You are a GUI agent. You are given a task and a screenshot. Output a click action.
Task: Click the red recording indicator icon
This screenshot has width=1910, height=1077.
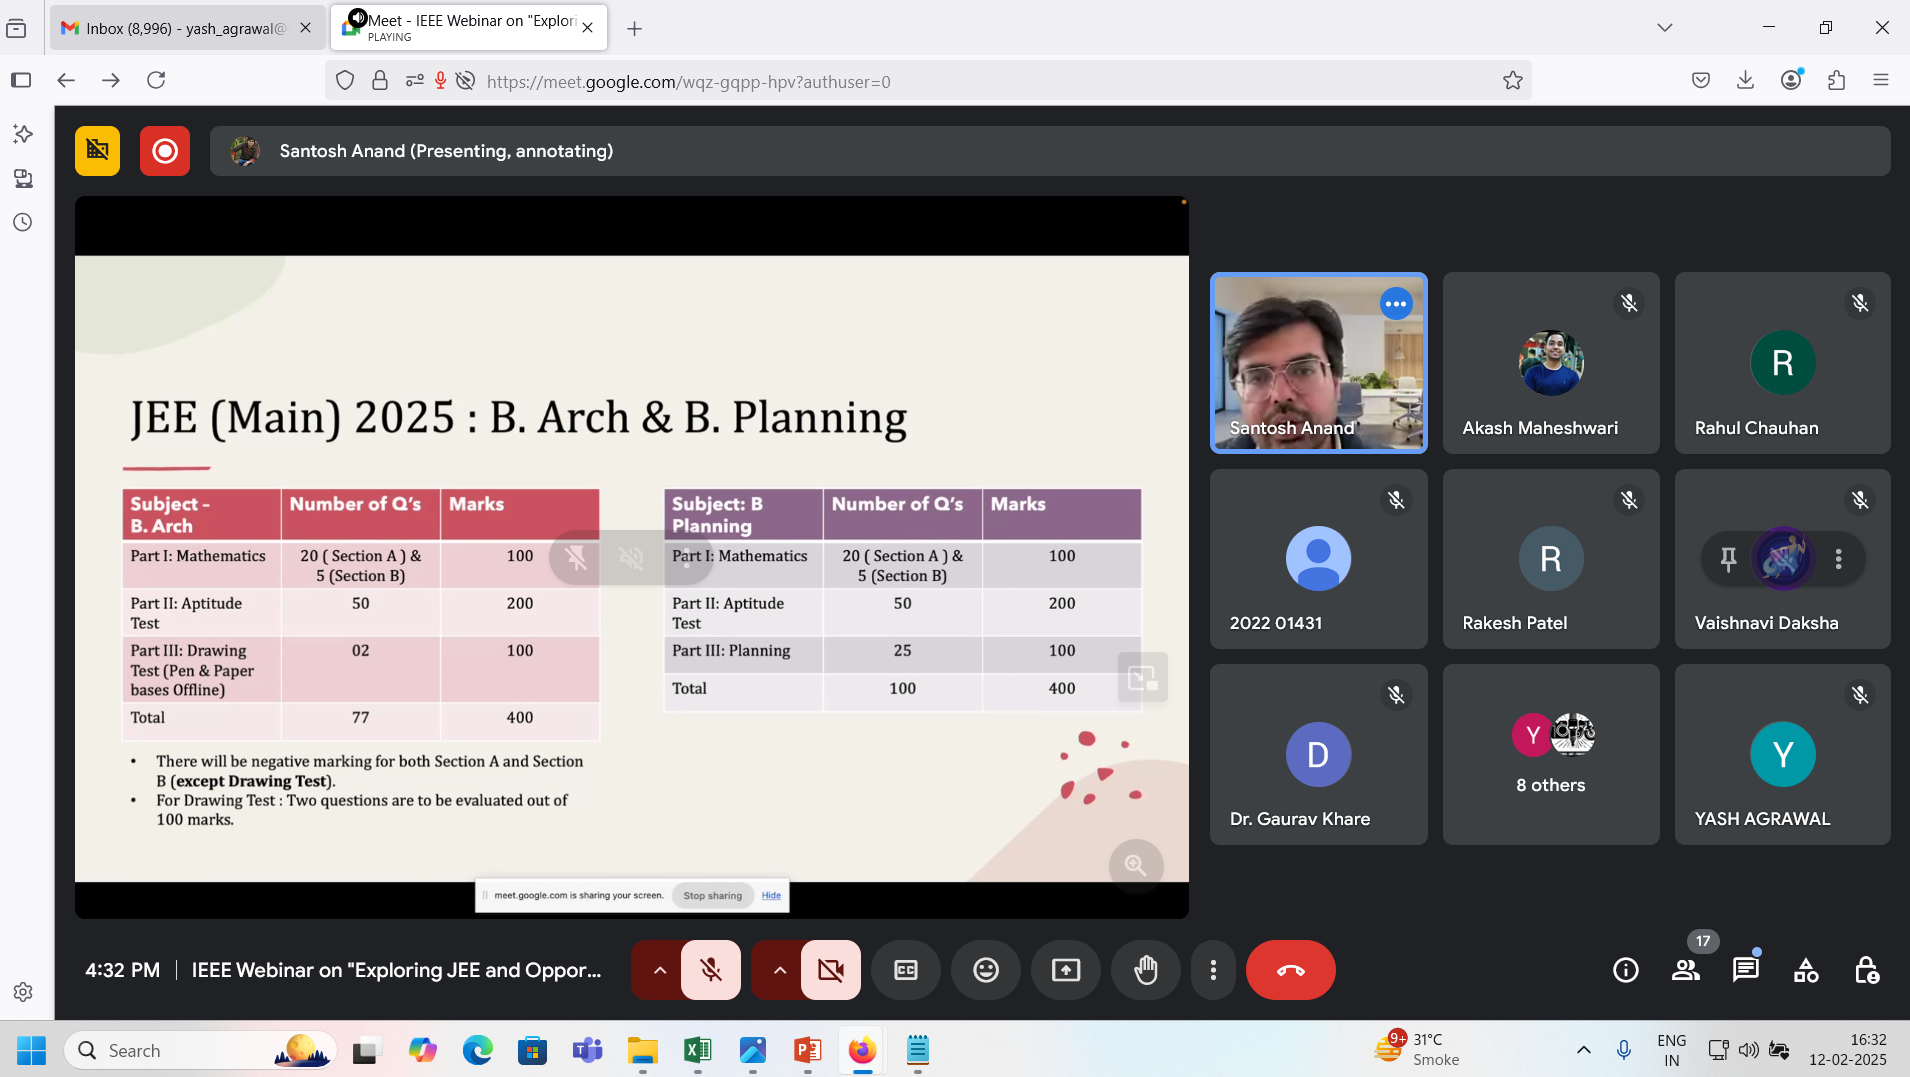(x=165, y=151)
